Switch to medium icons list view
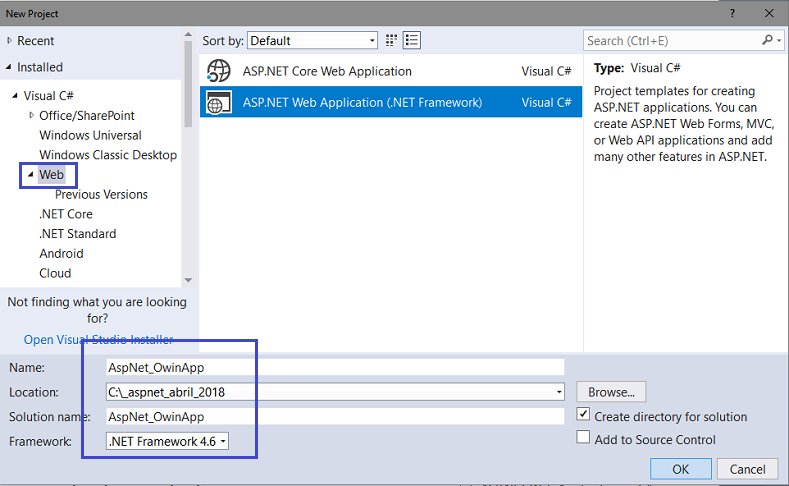789x486 pixels. pyautogui.click(x=412, y=40)
